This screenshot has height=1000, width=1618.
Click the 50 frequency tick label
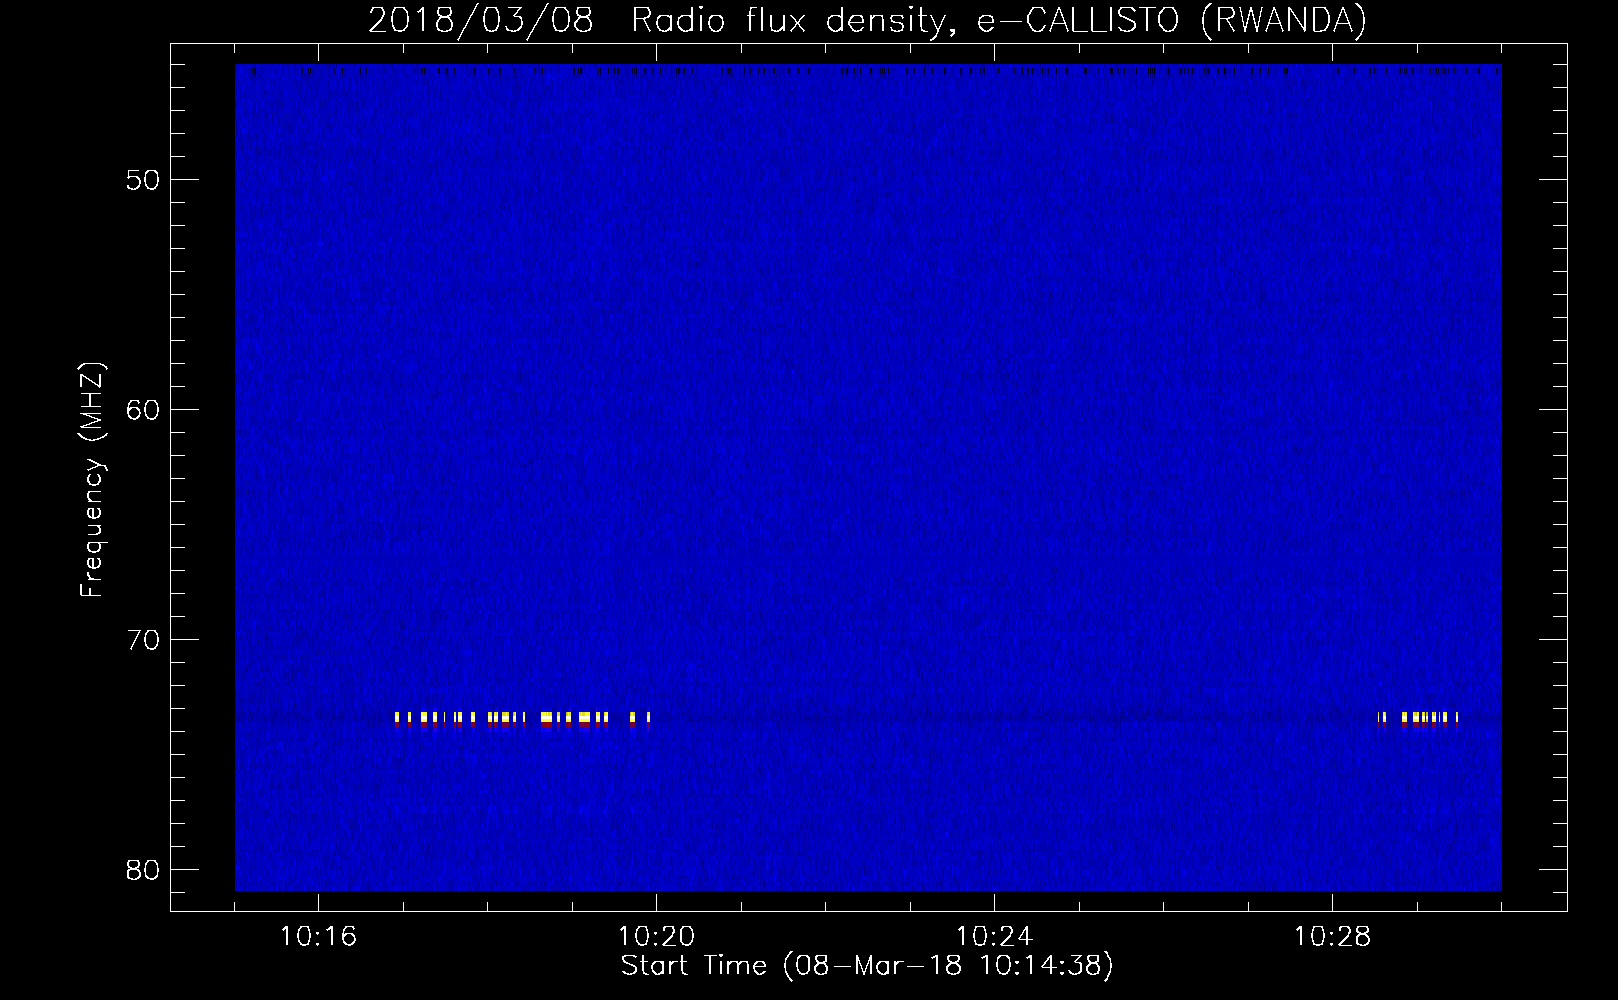click(x=143, y=181)
